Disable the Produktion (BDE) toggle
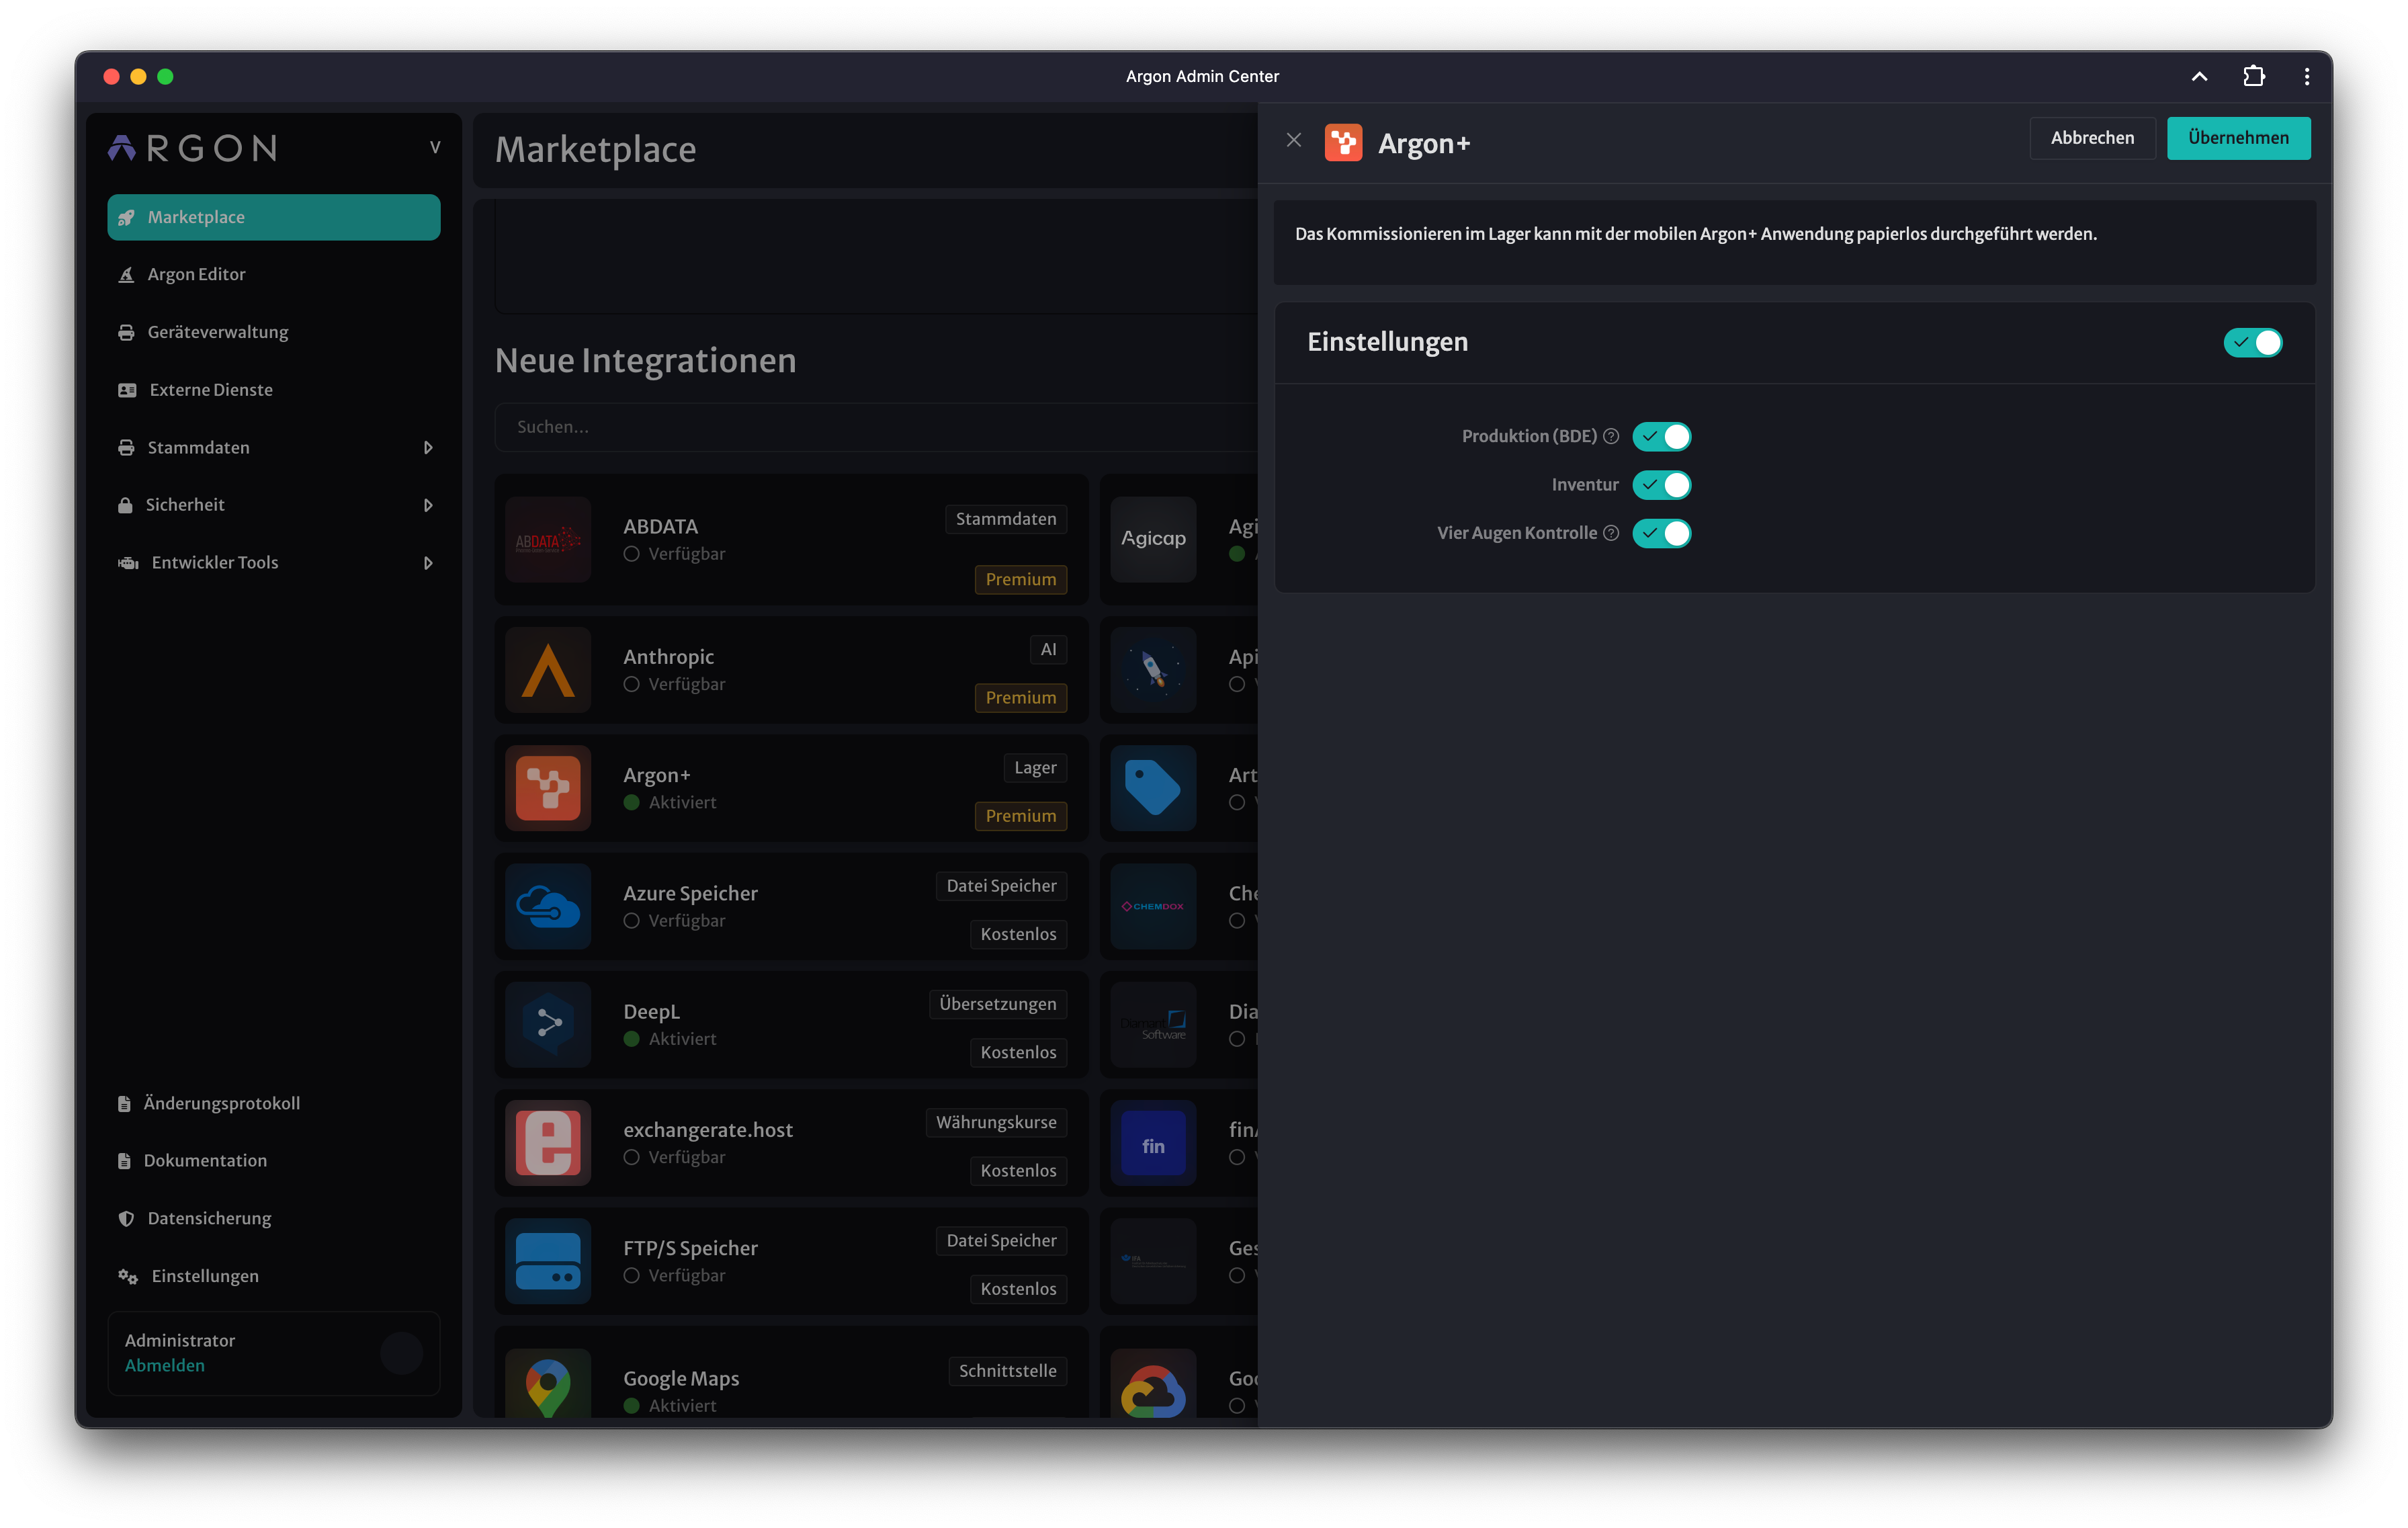2408x1528 pixels. pos(1661,437)
